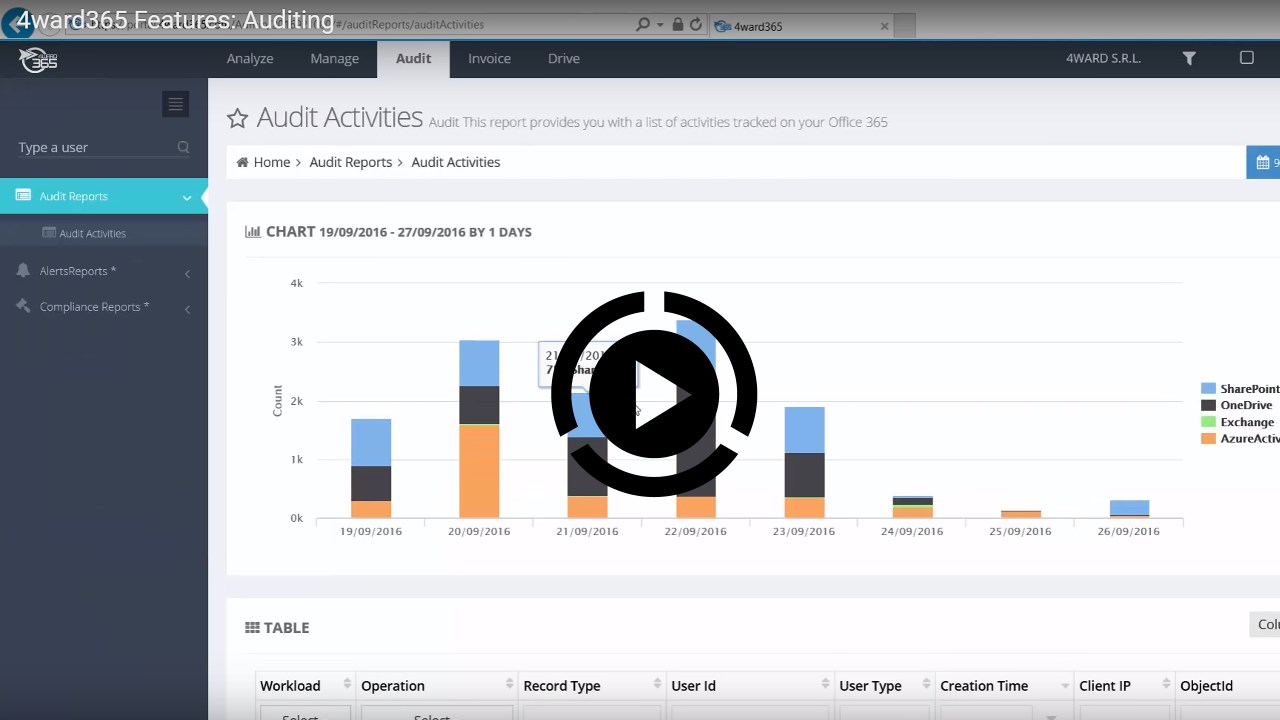Switch to the 4ward365 browser tab
The image size is (1280, 720).
coord(800,26)
